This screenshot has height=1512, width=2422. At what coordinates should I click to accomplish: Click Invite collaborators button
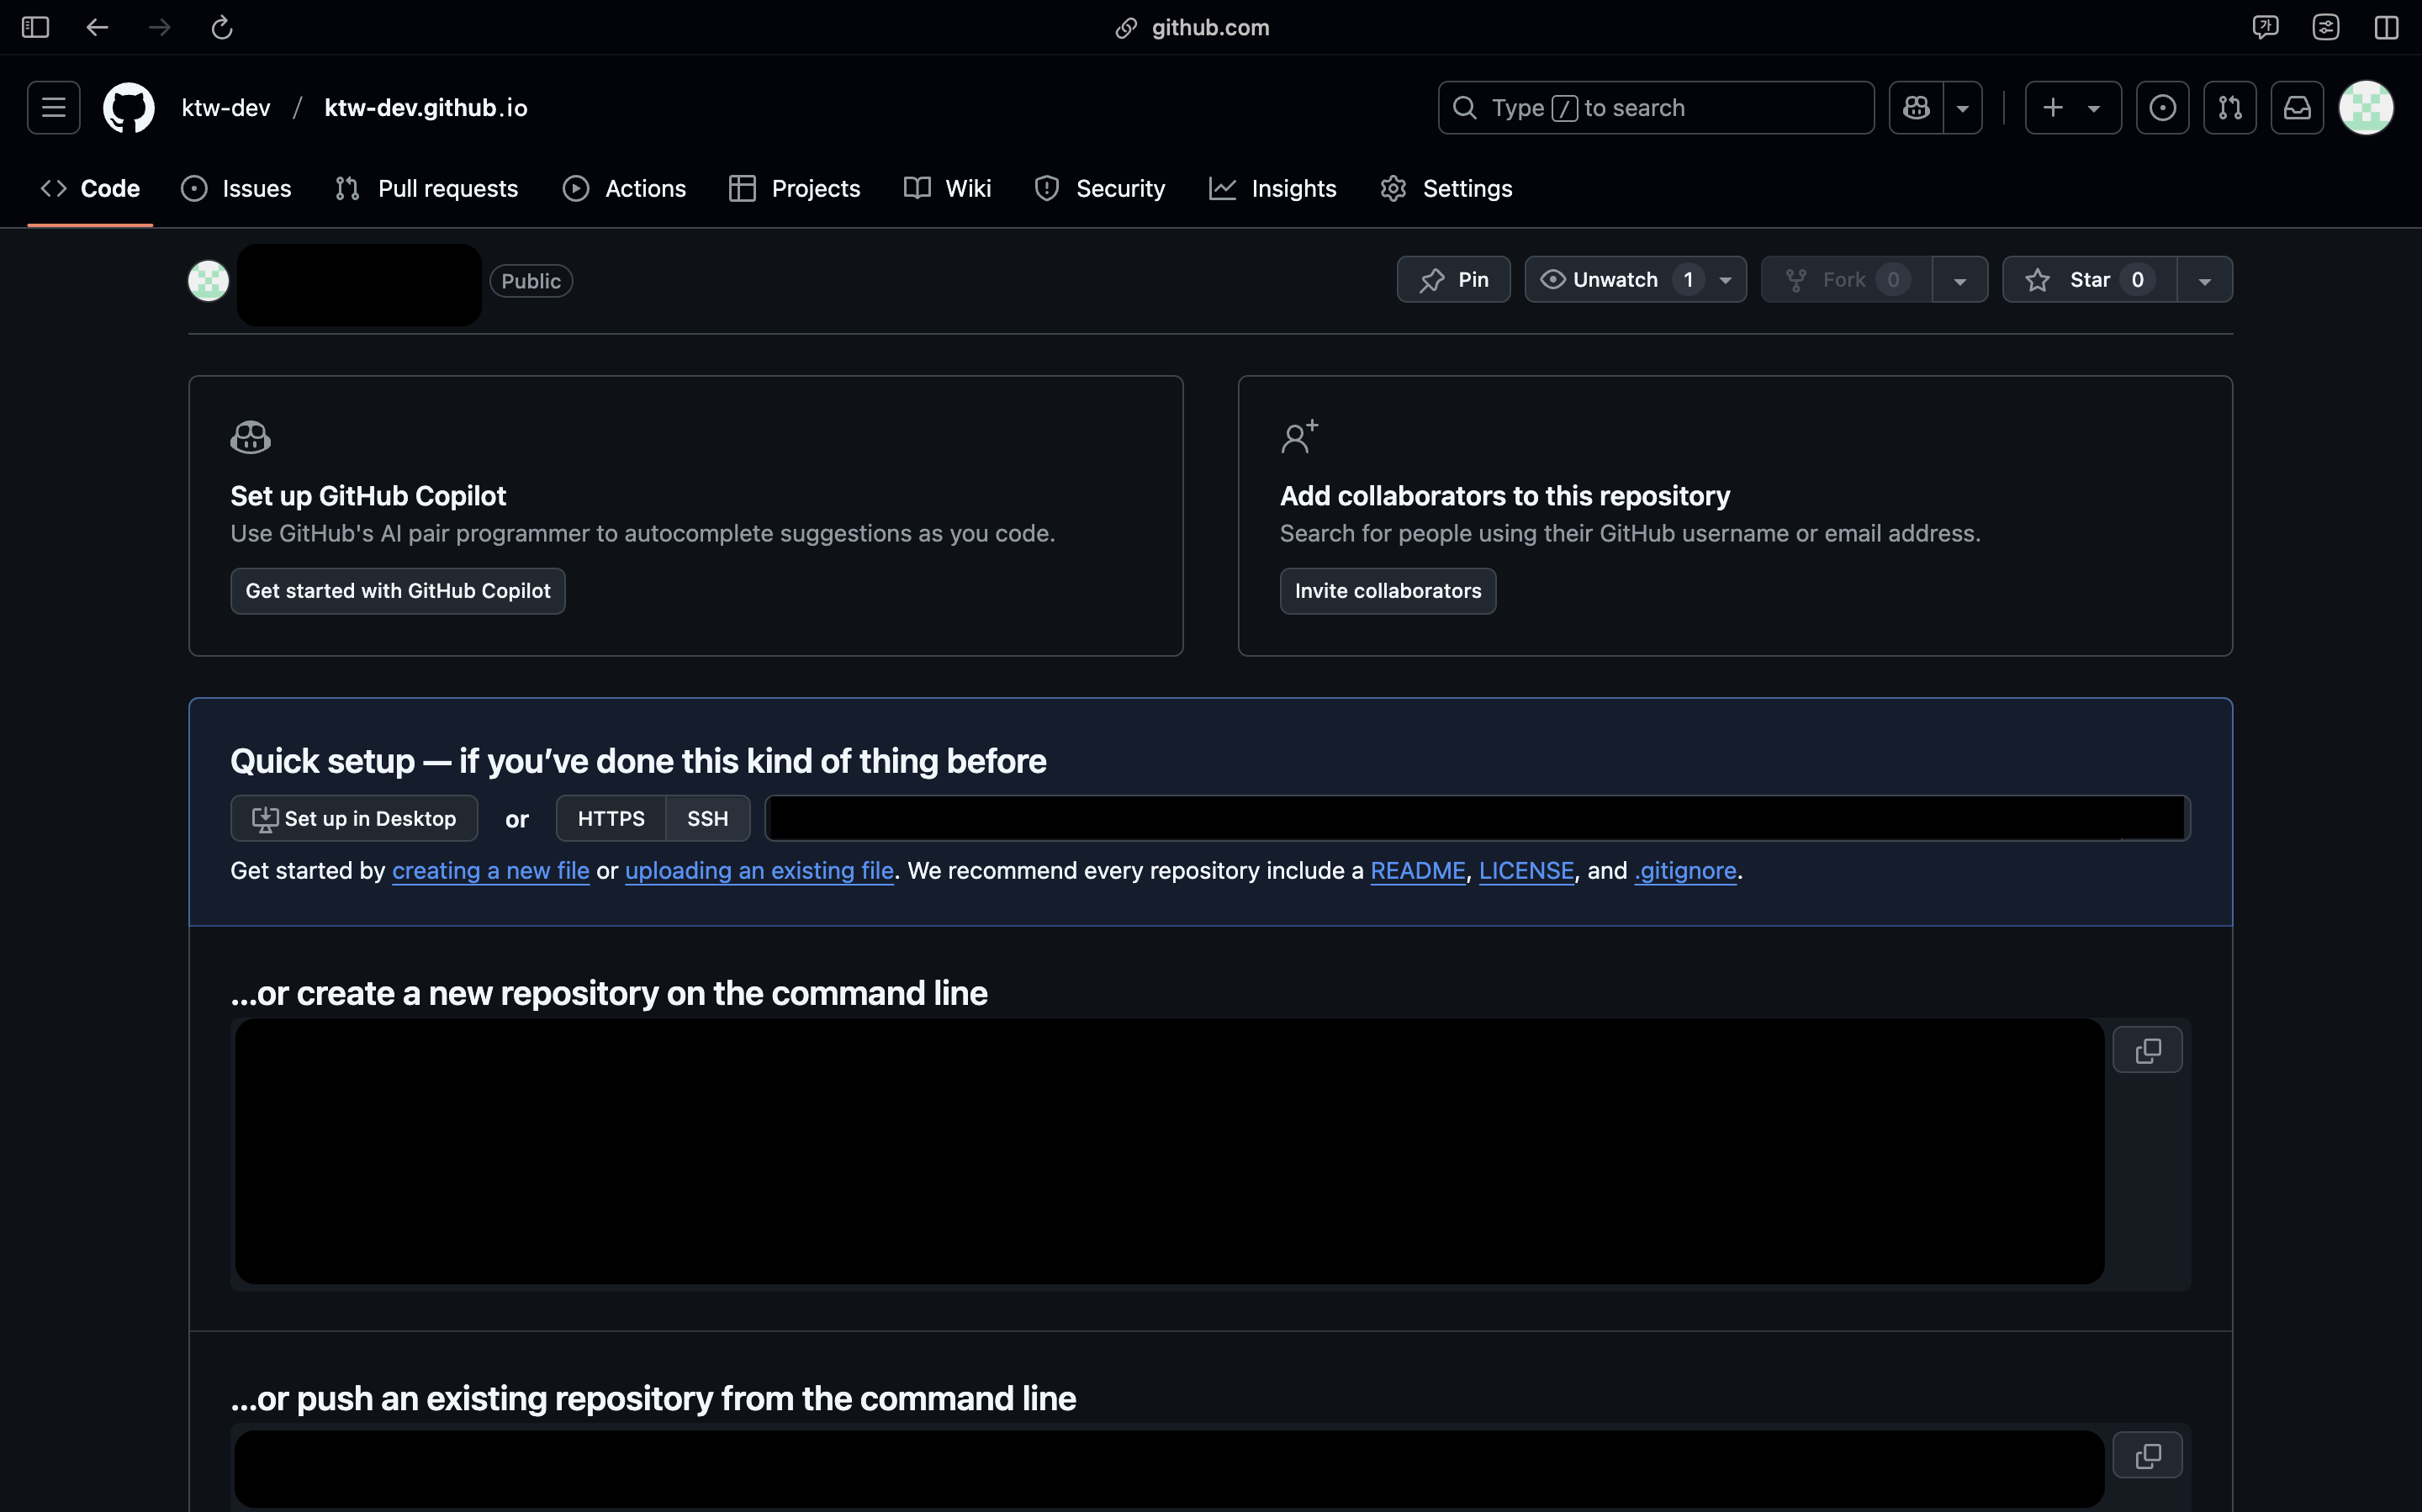coord(1387,591)
